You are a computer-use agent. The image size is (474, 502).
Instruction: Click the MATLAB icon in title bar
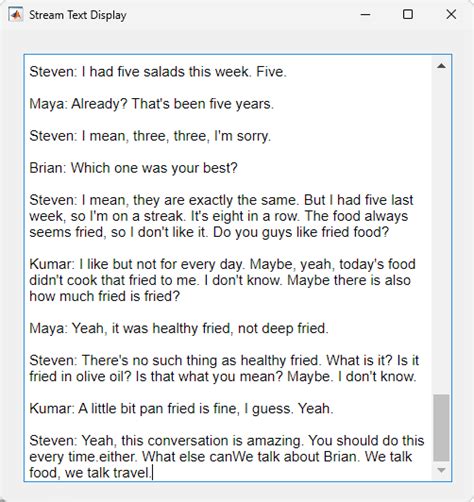click(x=16, y=15)
